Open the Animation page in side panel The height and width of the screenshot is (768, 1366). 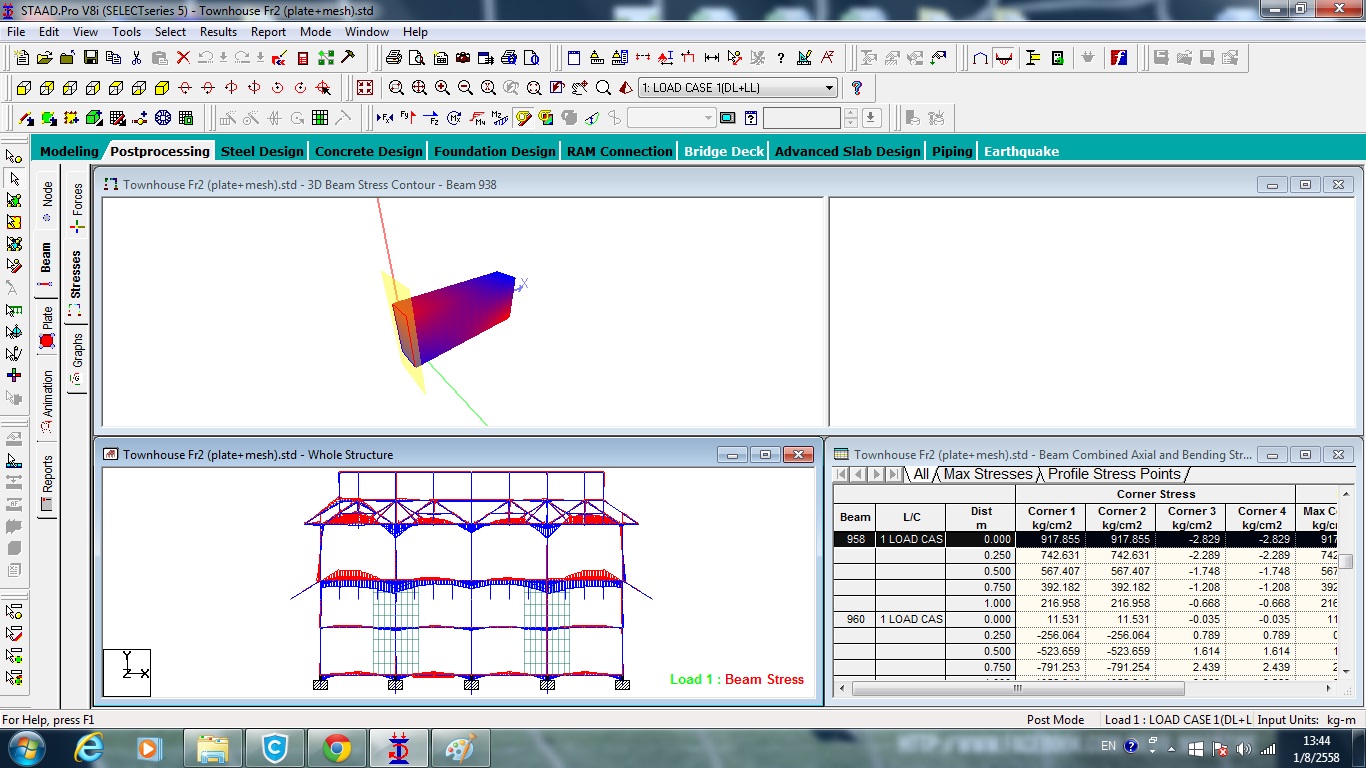[x=46, y=402]
